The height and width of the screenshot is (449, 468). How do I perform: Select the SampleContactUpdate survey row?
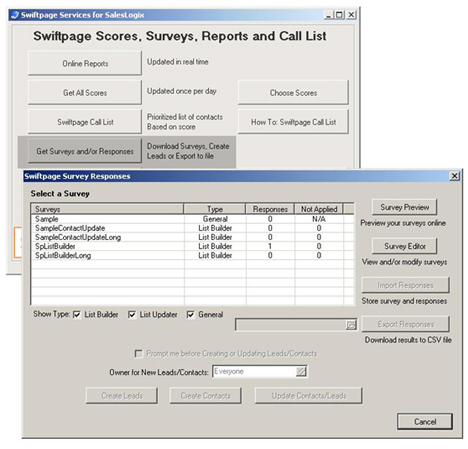coord(192,228)
